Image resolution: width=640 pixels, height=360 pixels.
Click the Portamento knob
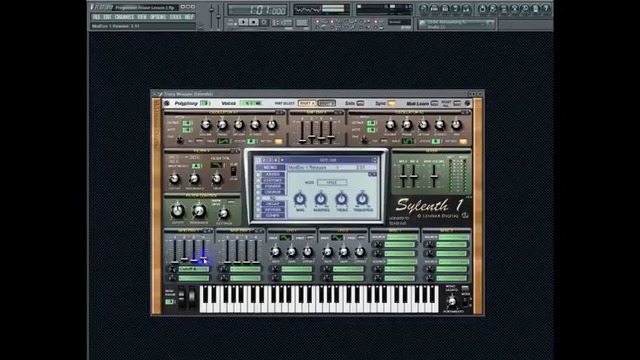[x=451, y=302]
